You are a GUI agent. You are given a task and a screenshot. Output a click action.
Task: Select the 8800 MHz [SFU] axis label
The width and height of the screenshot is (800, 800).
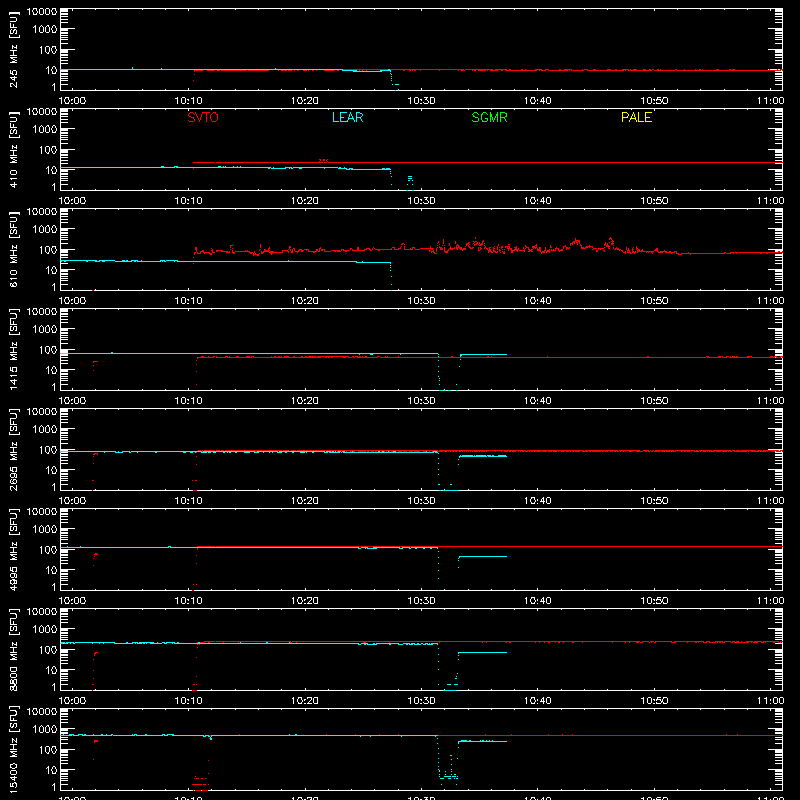pyautogui.click(x=14, y=649)
